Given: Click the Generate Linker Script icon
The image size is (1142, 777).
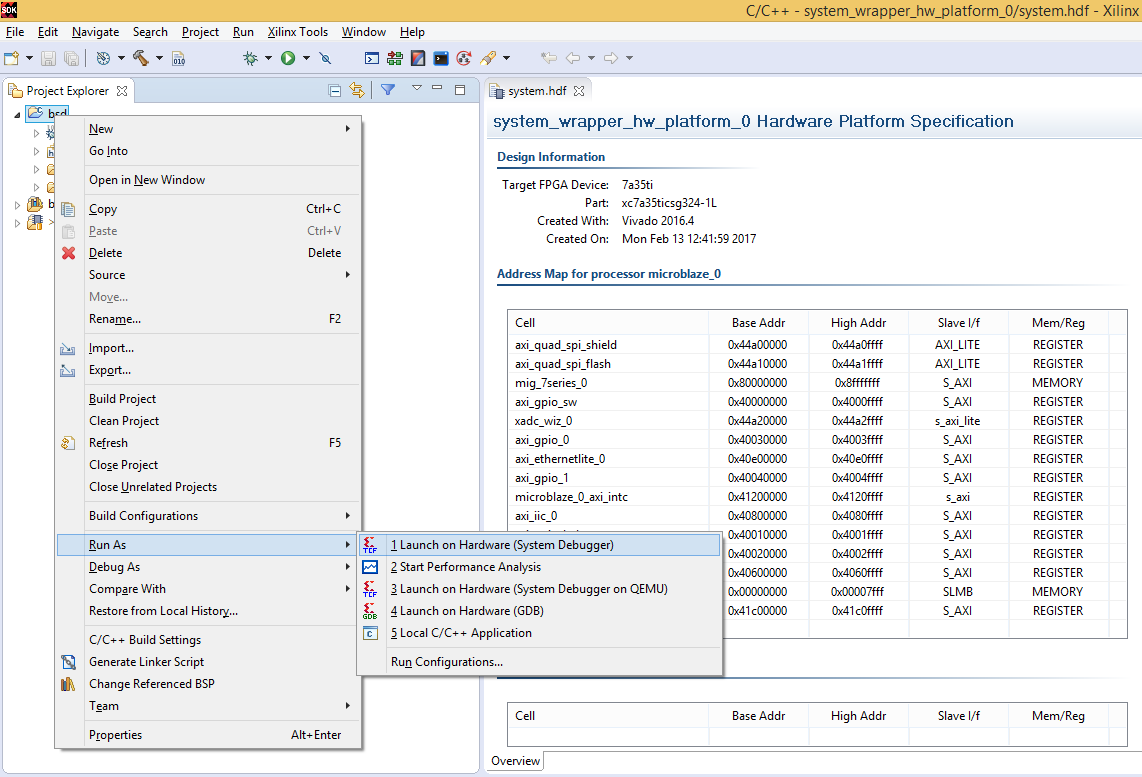Looking at the screenshot, I should 68,662.
